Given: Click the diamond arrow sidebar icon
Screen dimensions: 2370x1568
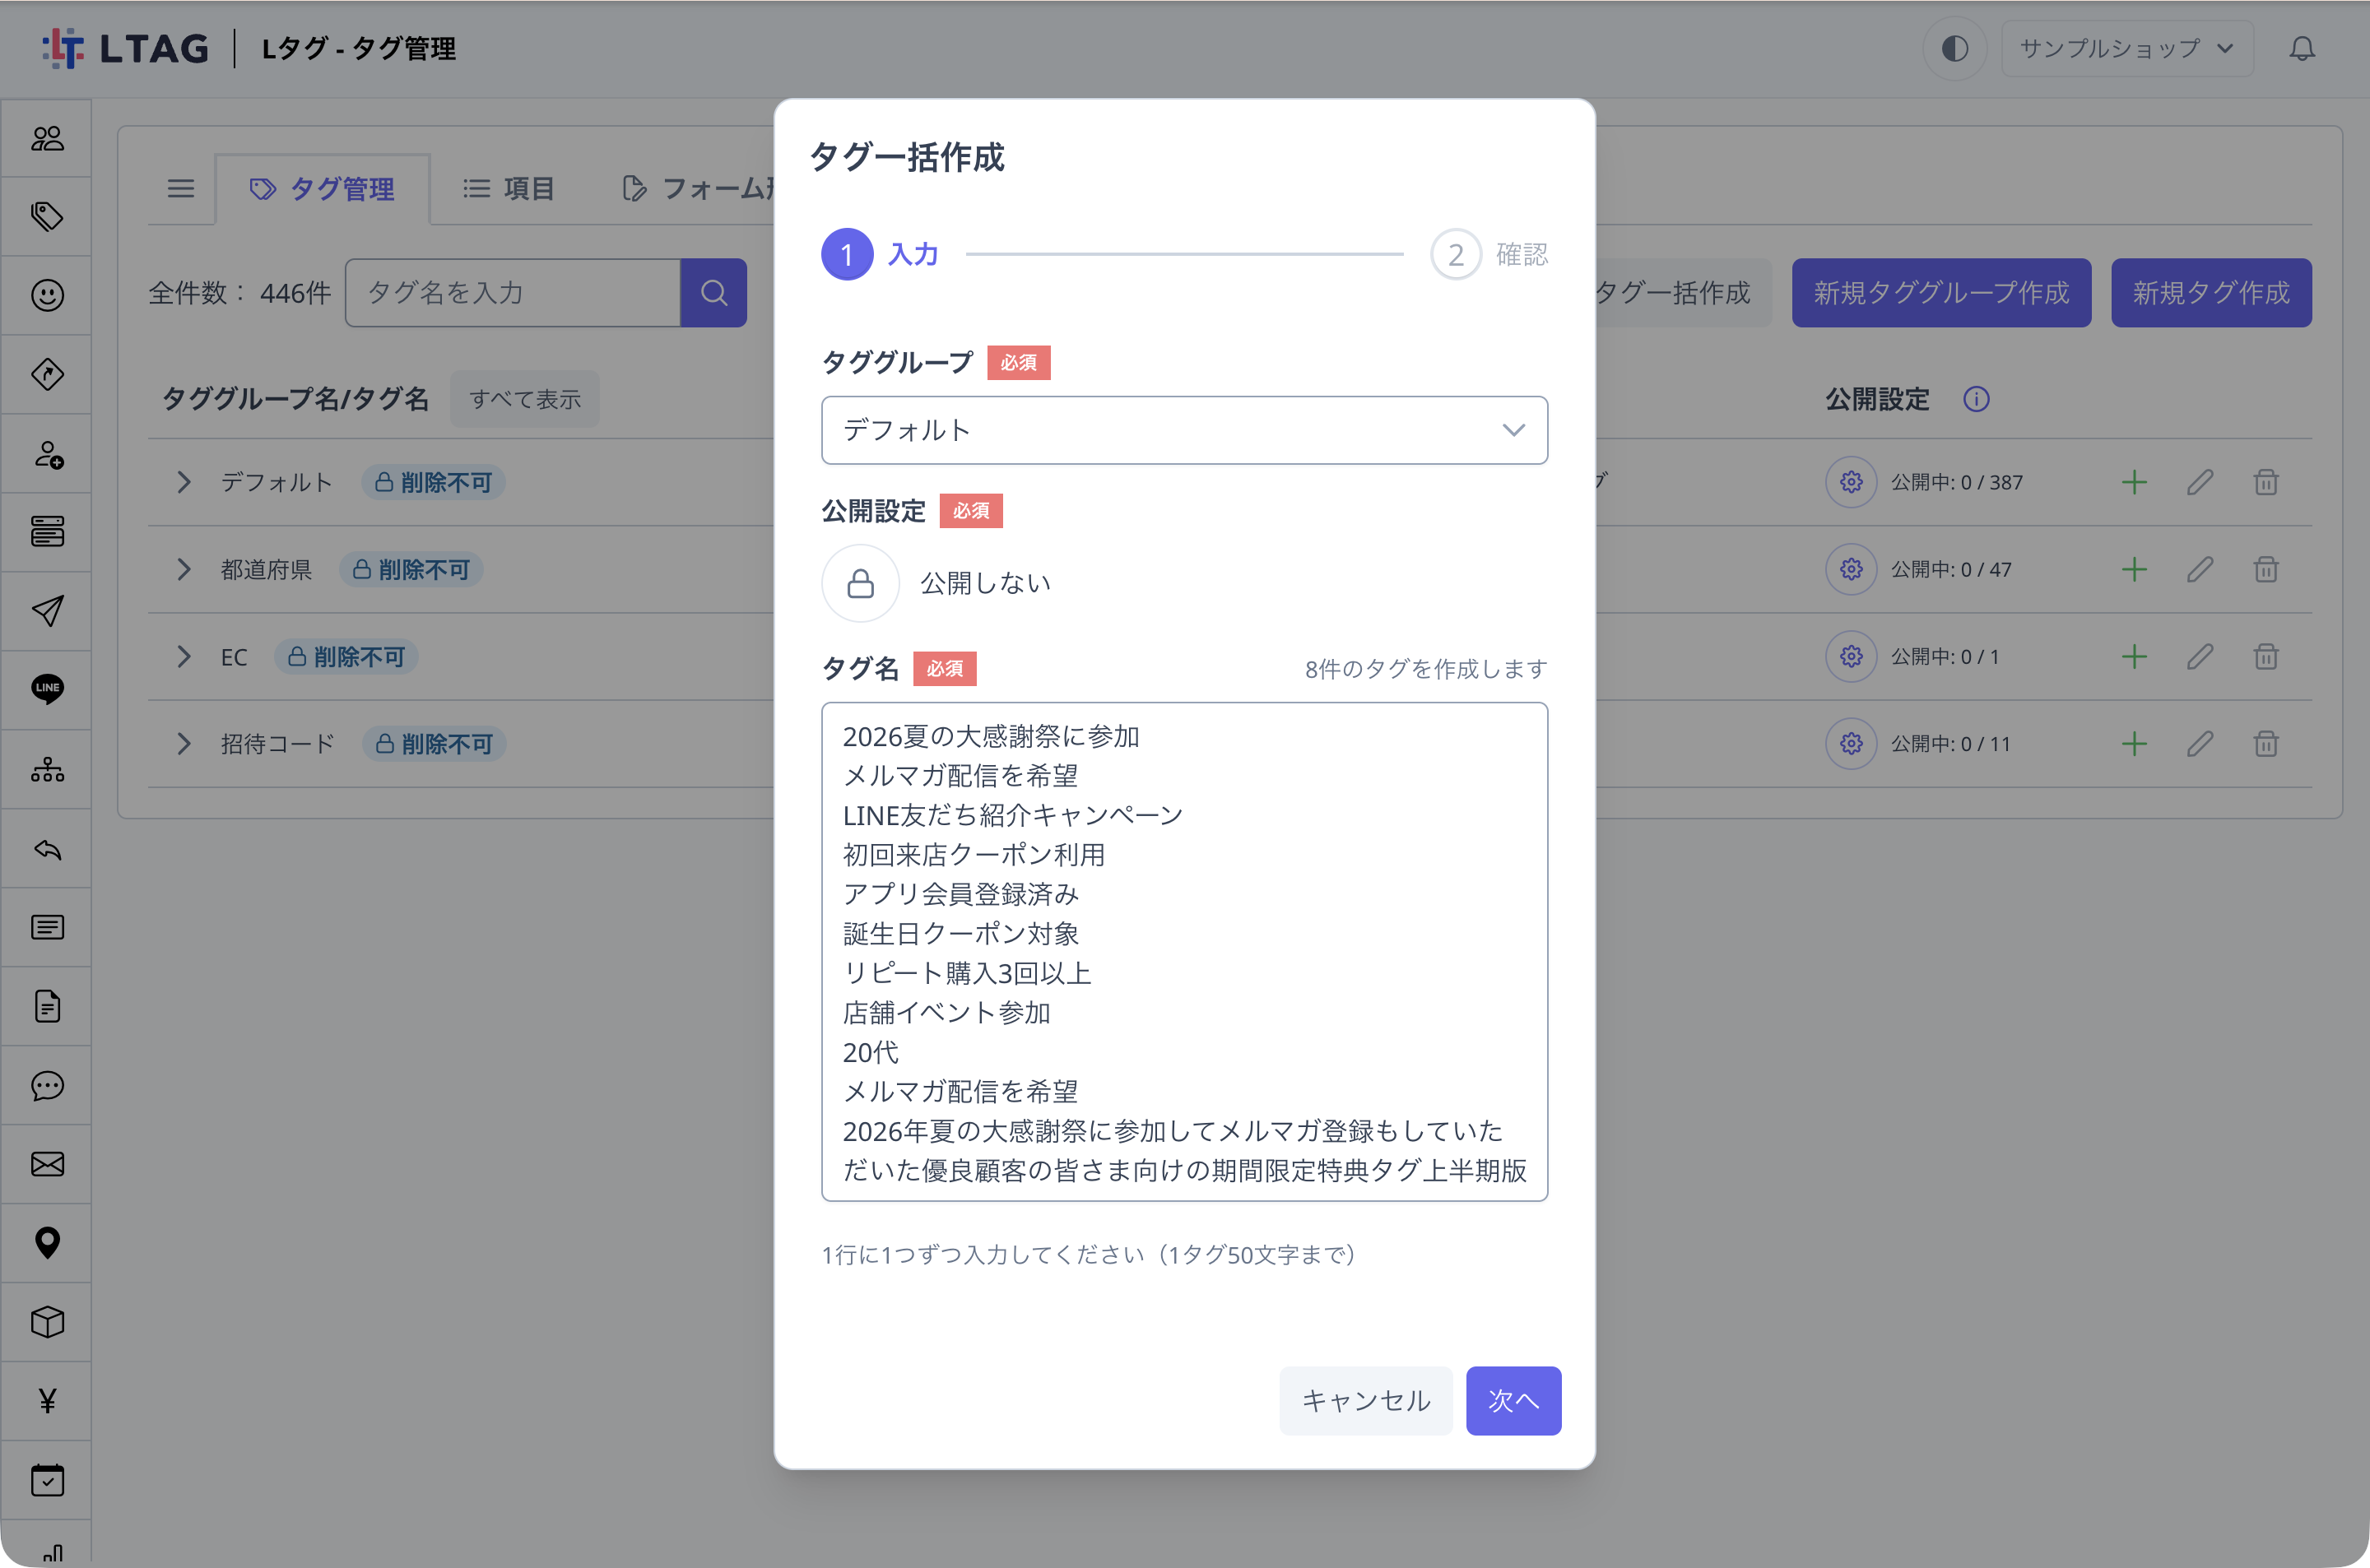Looking at the screenshot, I should (x=47, y=374).
